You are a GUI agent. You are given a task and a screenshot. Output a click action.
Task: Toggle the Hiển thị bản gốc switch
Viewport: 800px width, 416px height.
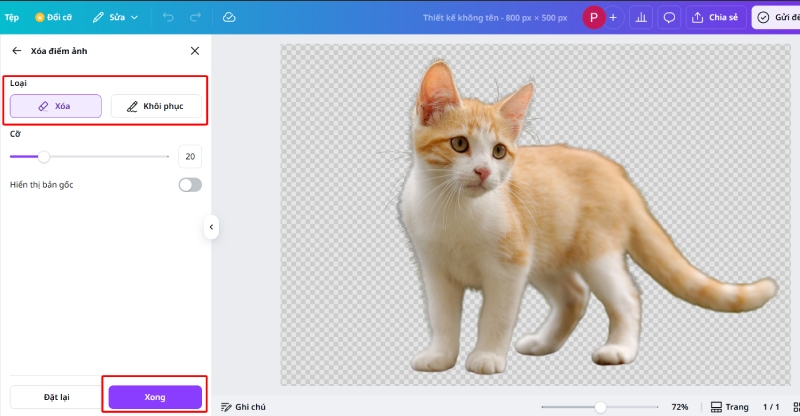tap(189, 185)
